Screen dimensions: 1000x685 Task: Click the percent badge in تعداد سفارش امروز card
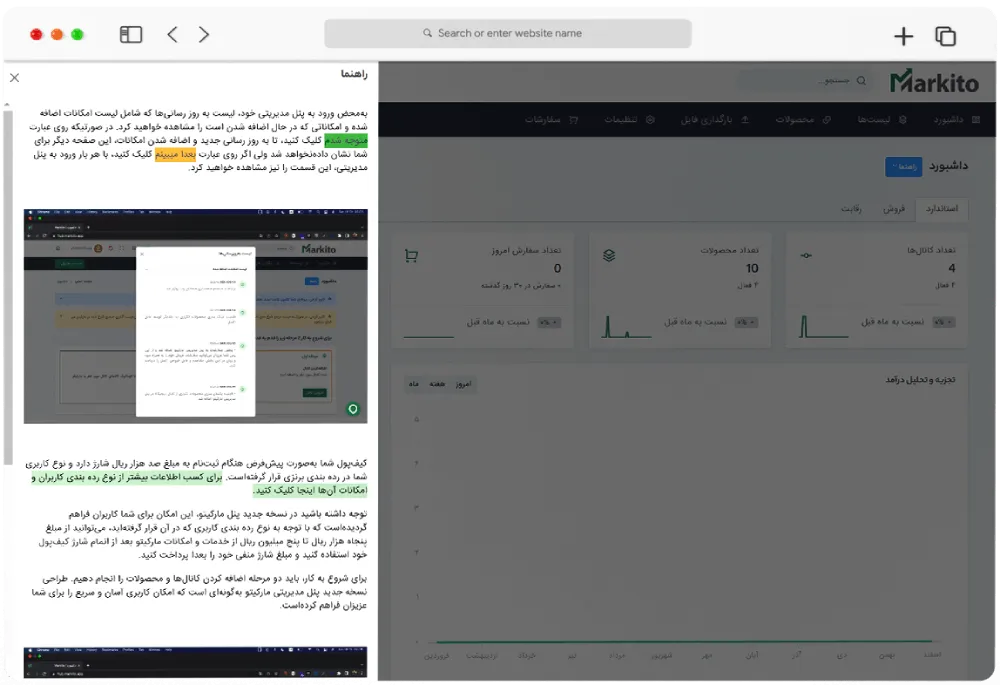tap(548, 322)
